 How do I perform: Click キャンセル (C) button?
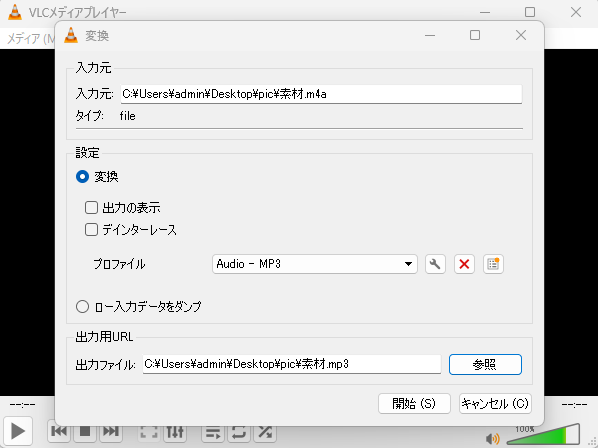click(x=495, y=403)
